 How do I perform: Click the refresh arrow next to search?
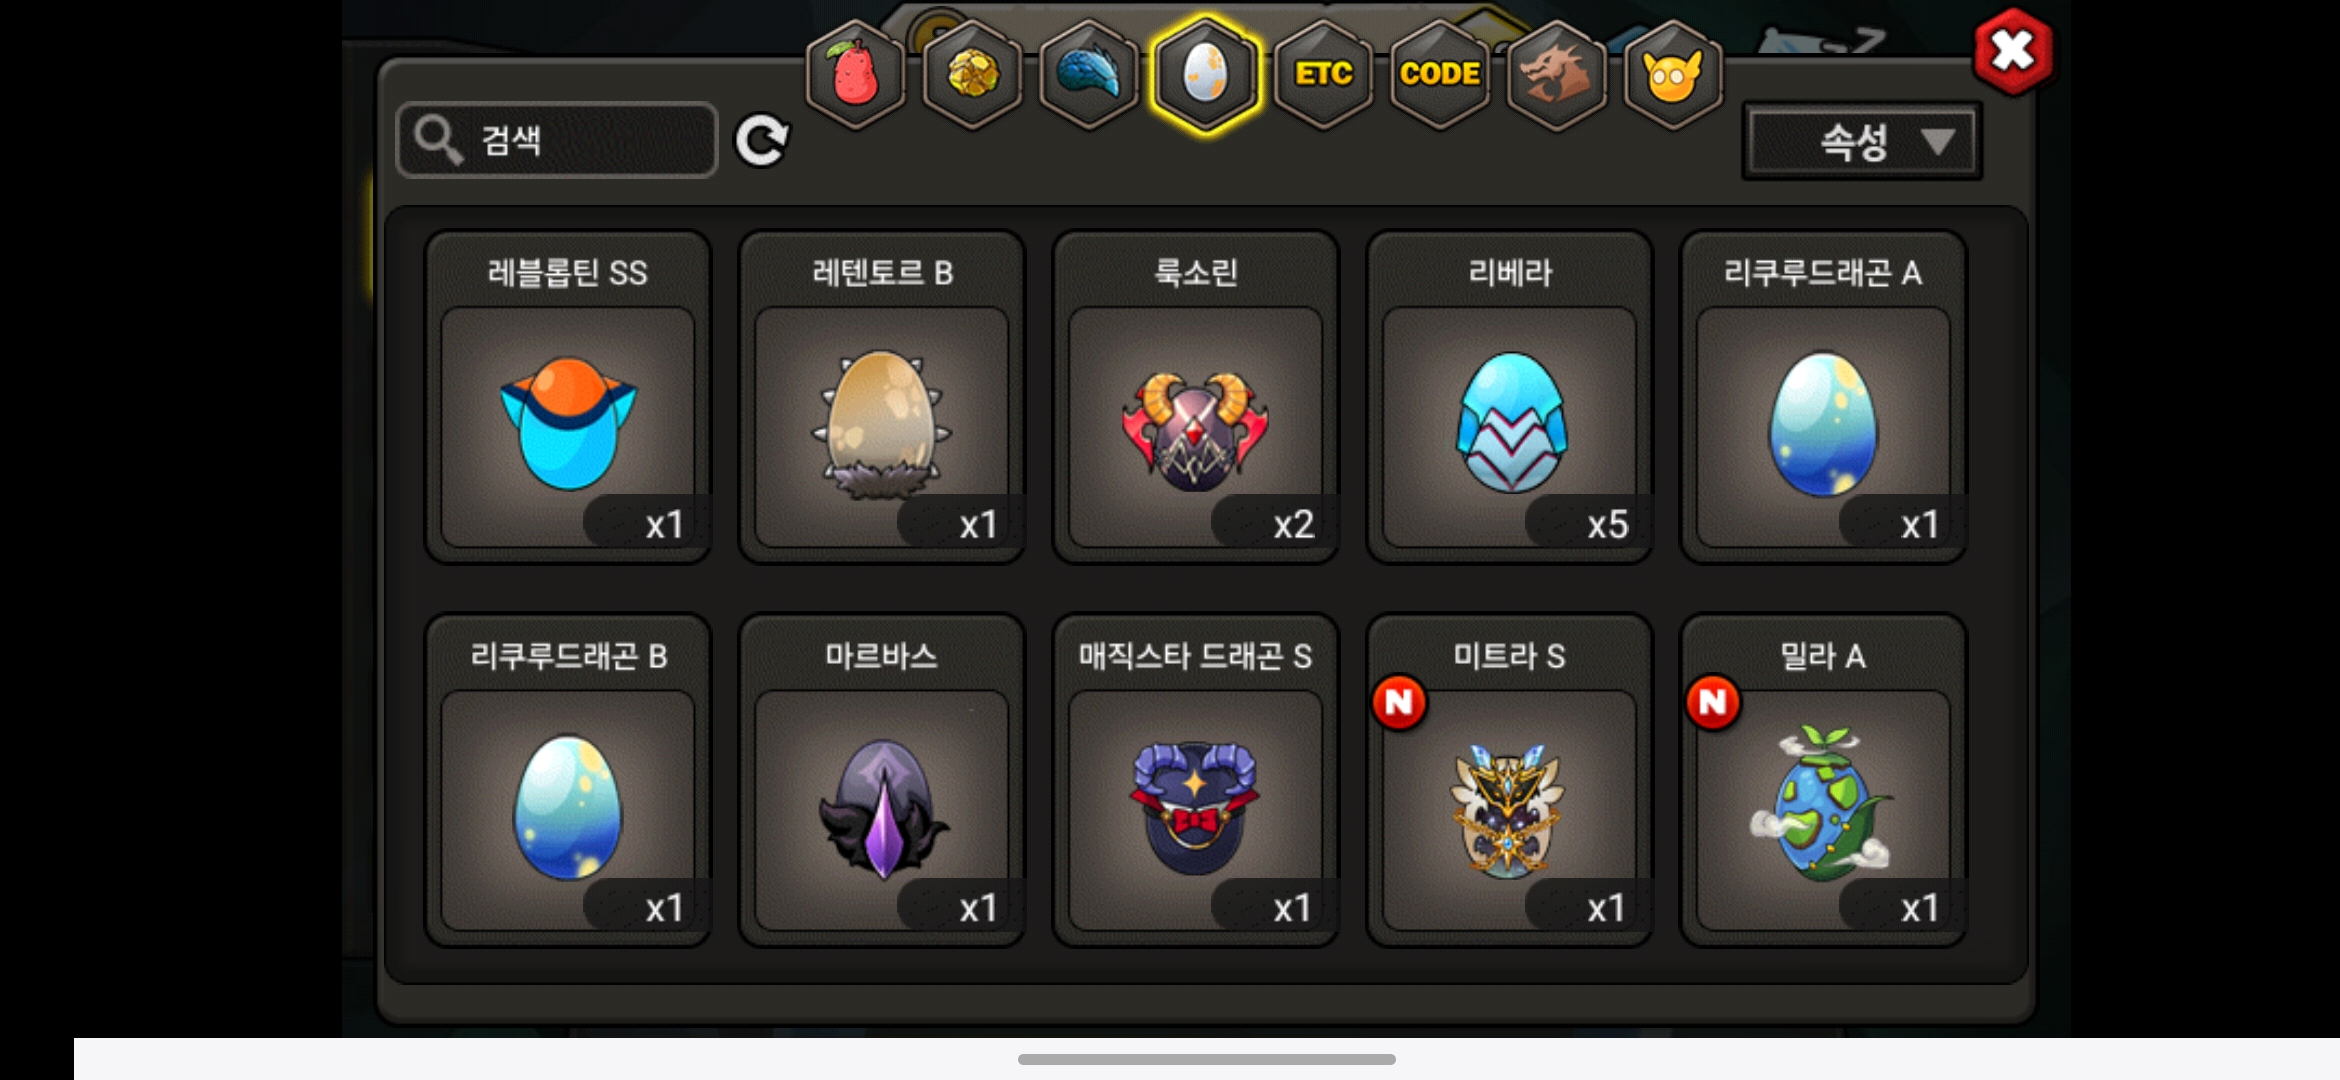(x=762, y=140)
